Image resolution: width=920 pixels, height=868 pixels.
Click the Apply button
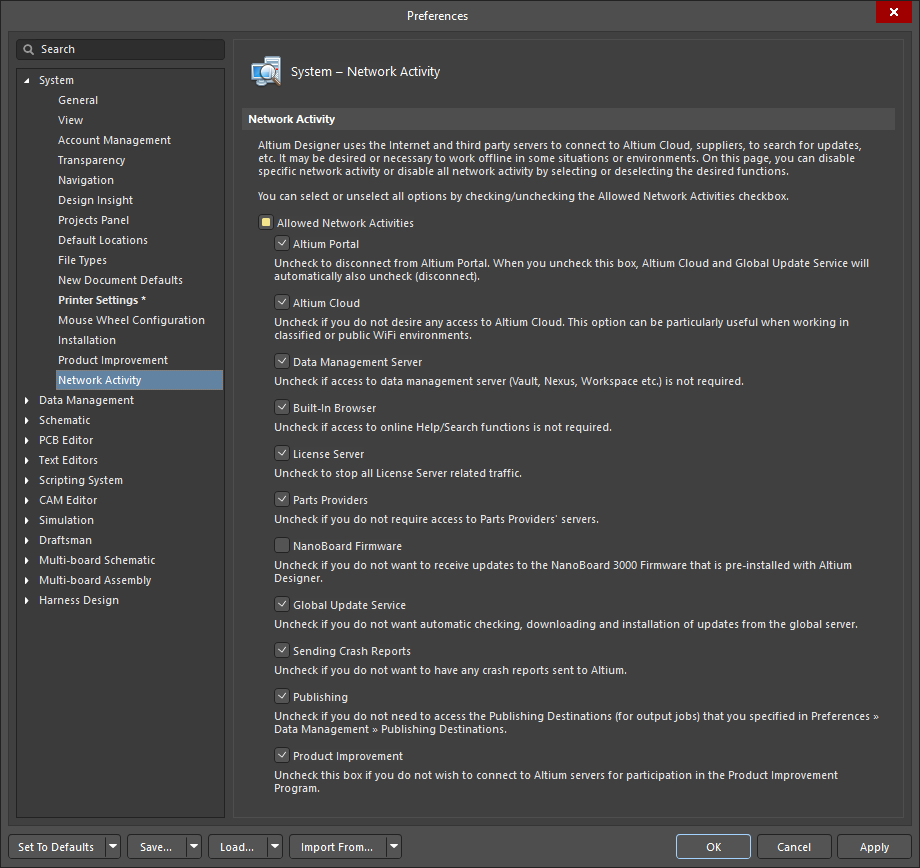[x=874, y=847]
